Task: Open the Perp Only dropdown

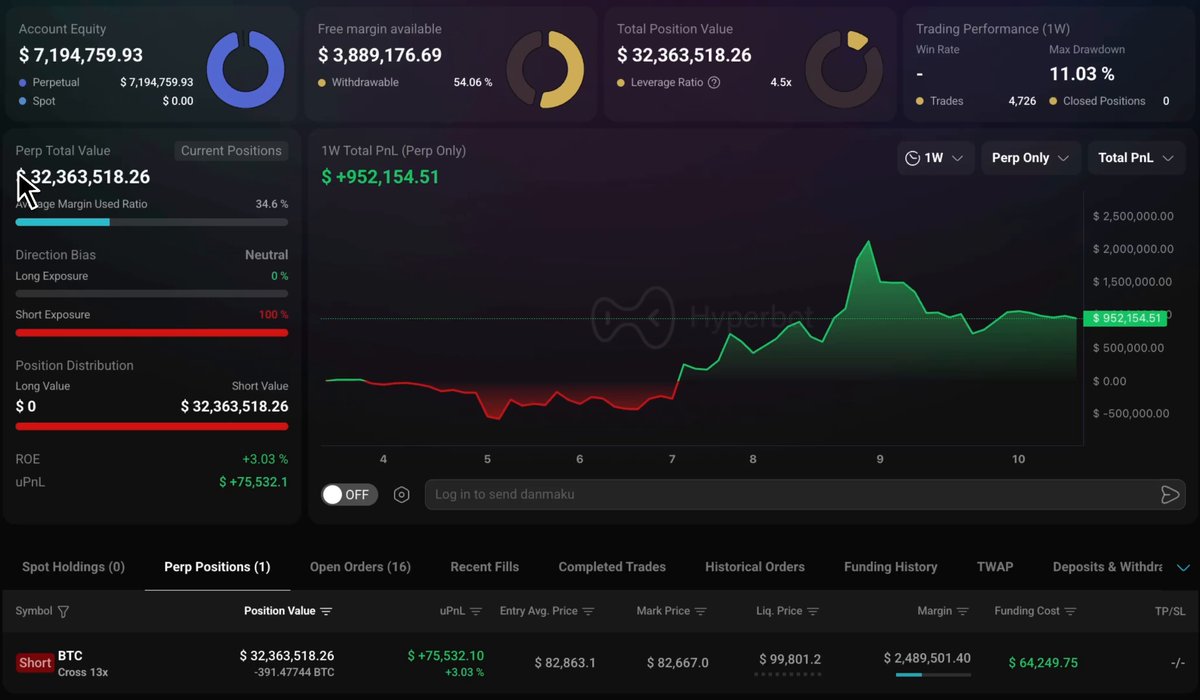Action: (1030, 158)
